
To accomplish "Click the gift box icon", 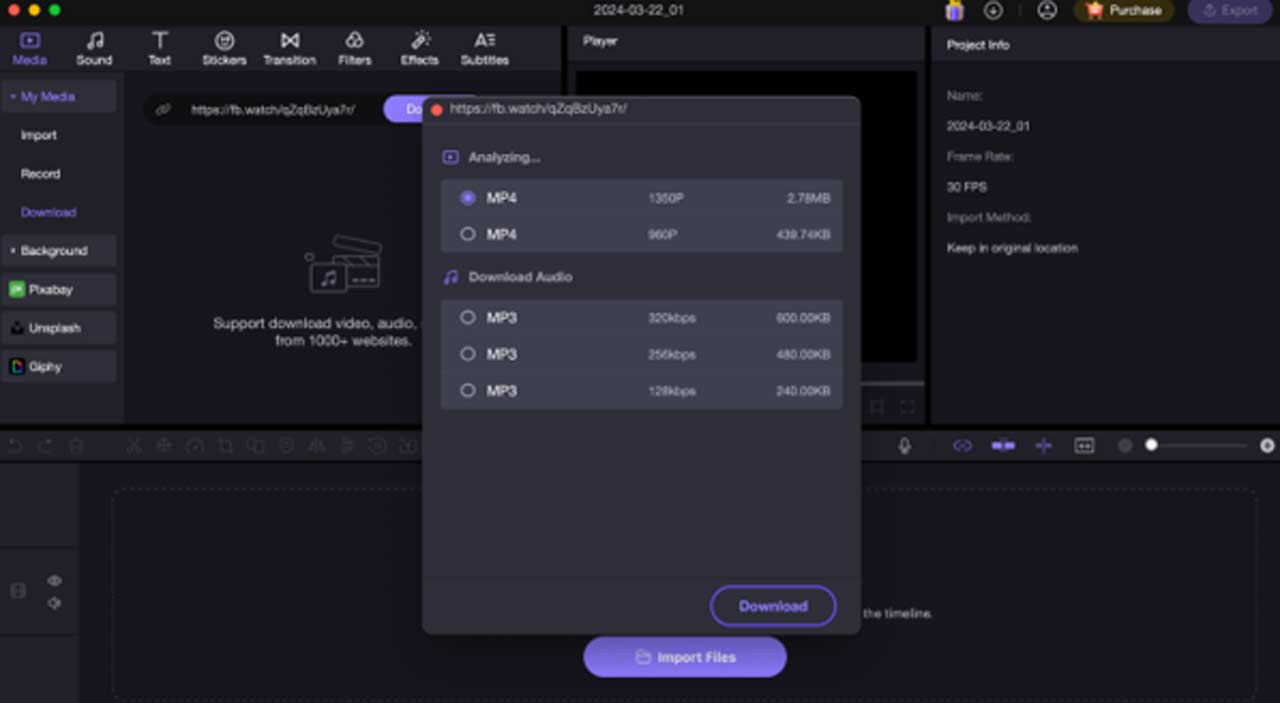I will pos(954,11).
